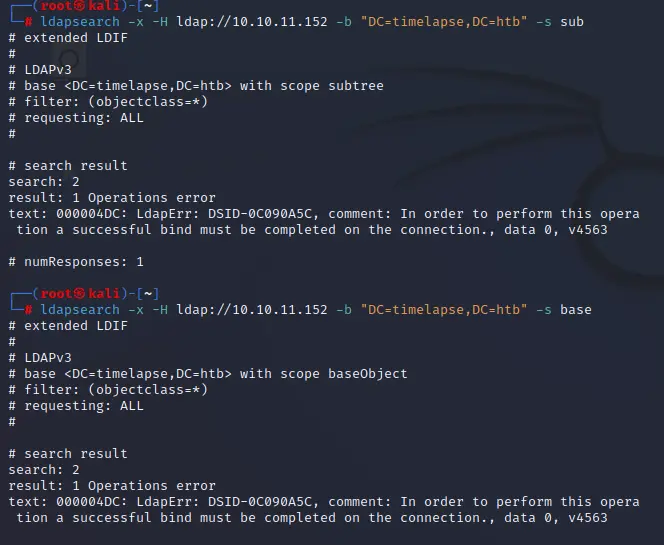This screenshot has width=664, height=545.
Task: Click first 'DSID-0C090A5C' error code
Action: (x=263, y=214)
